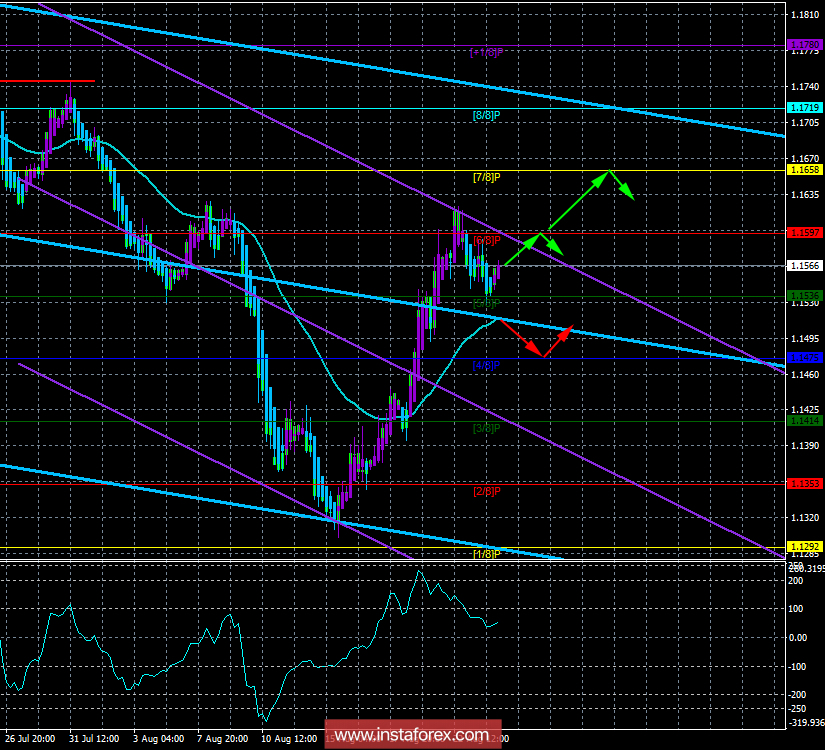Viewport: 825px width, 750px height.
Task: Click the 1.1353 red price tag
Action: 804,483
